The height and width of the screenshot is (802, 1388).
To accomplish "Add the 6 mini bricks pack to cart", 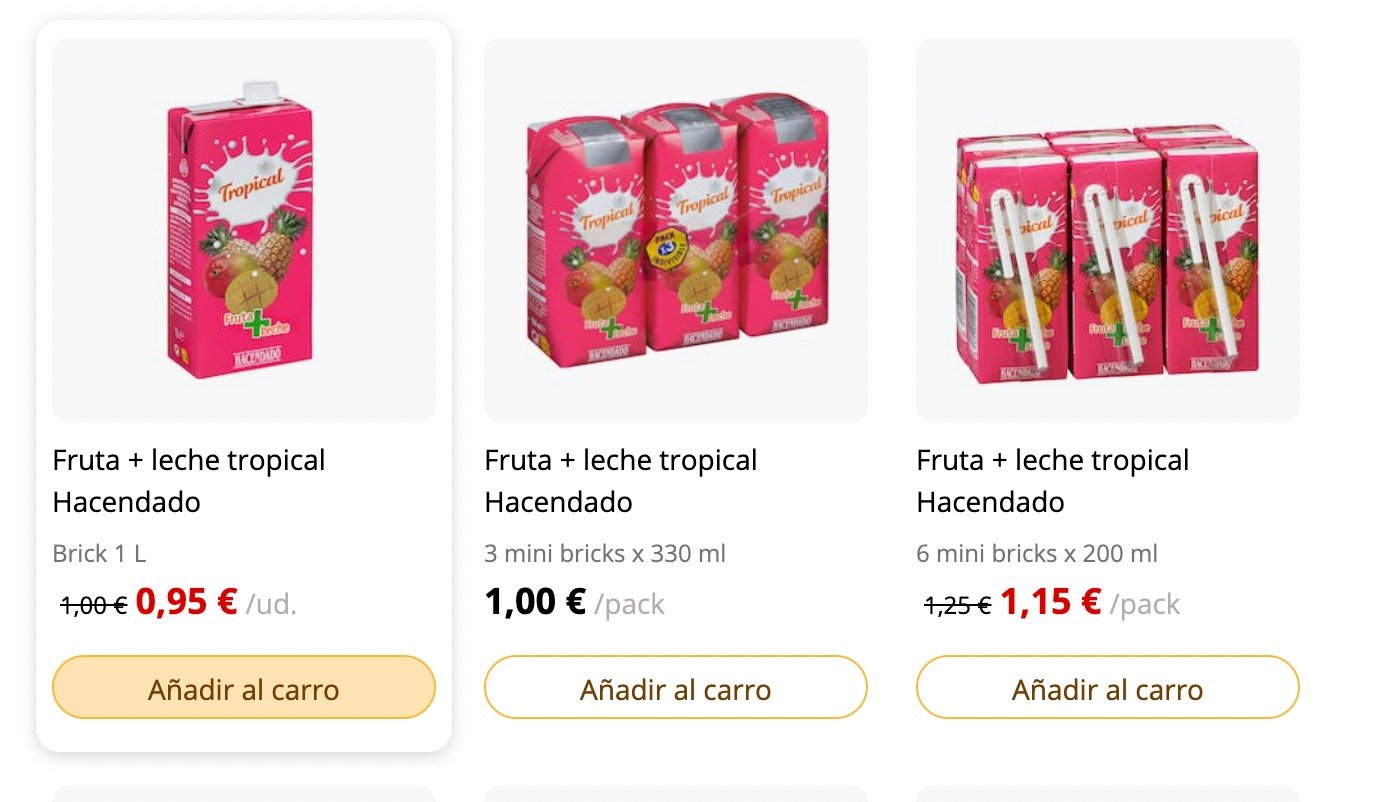I will click(x=1108, y=687).
